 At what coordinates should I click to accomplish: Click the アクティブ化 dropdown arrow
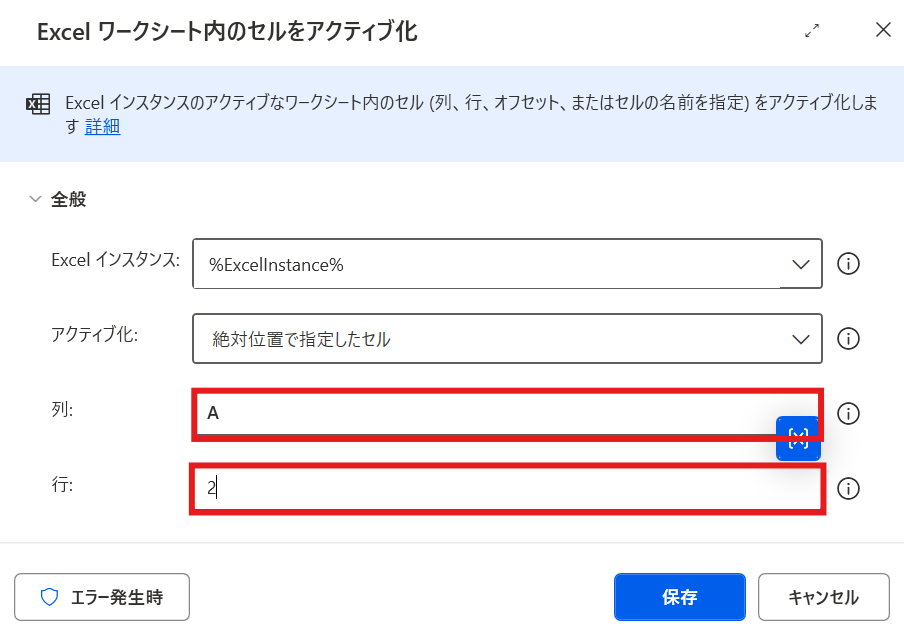(800, 339)
